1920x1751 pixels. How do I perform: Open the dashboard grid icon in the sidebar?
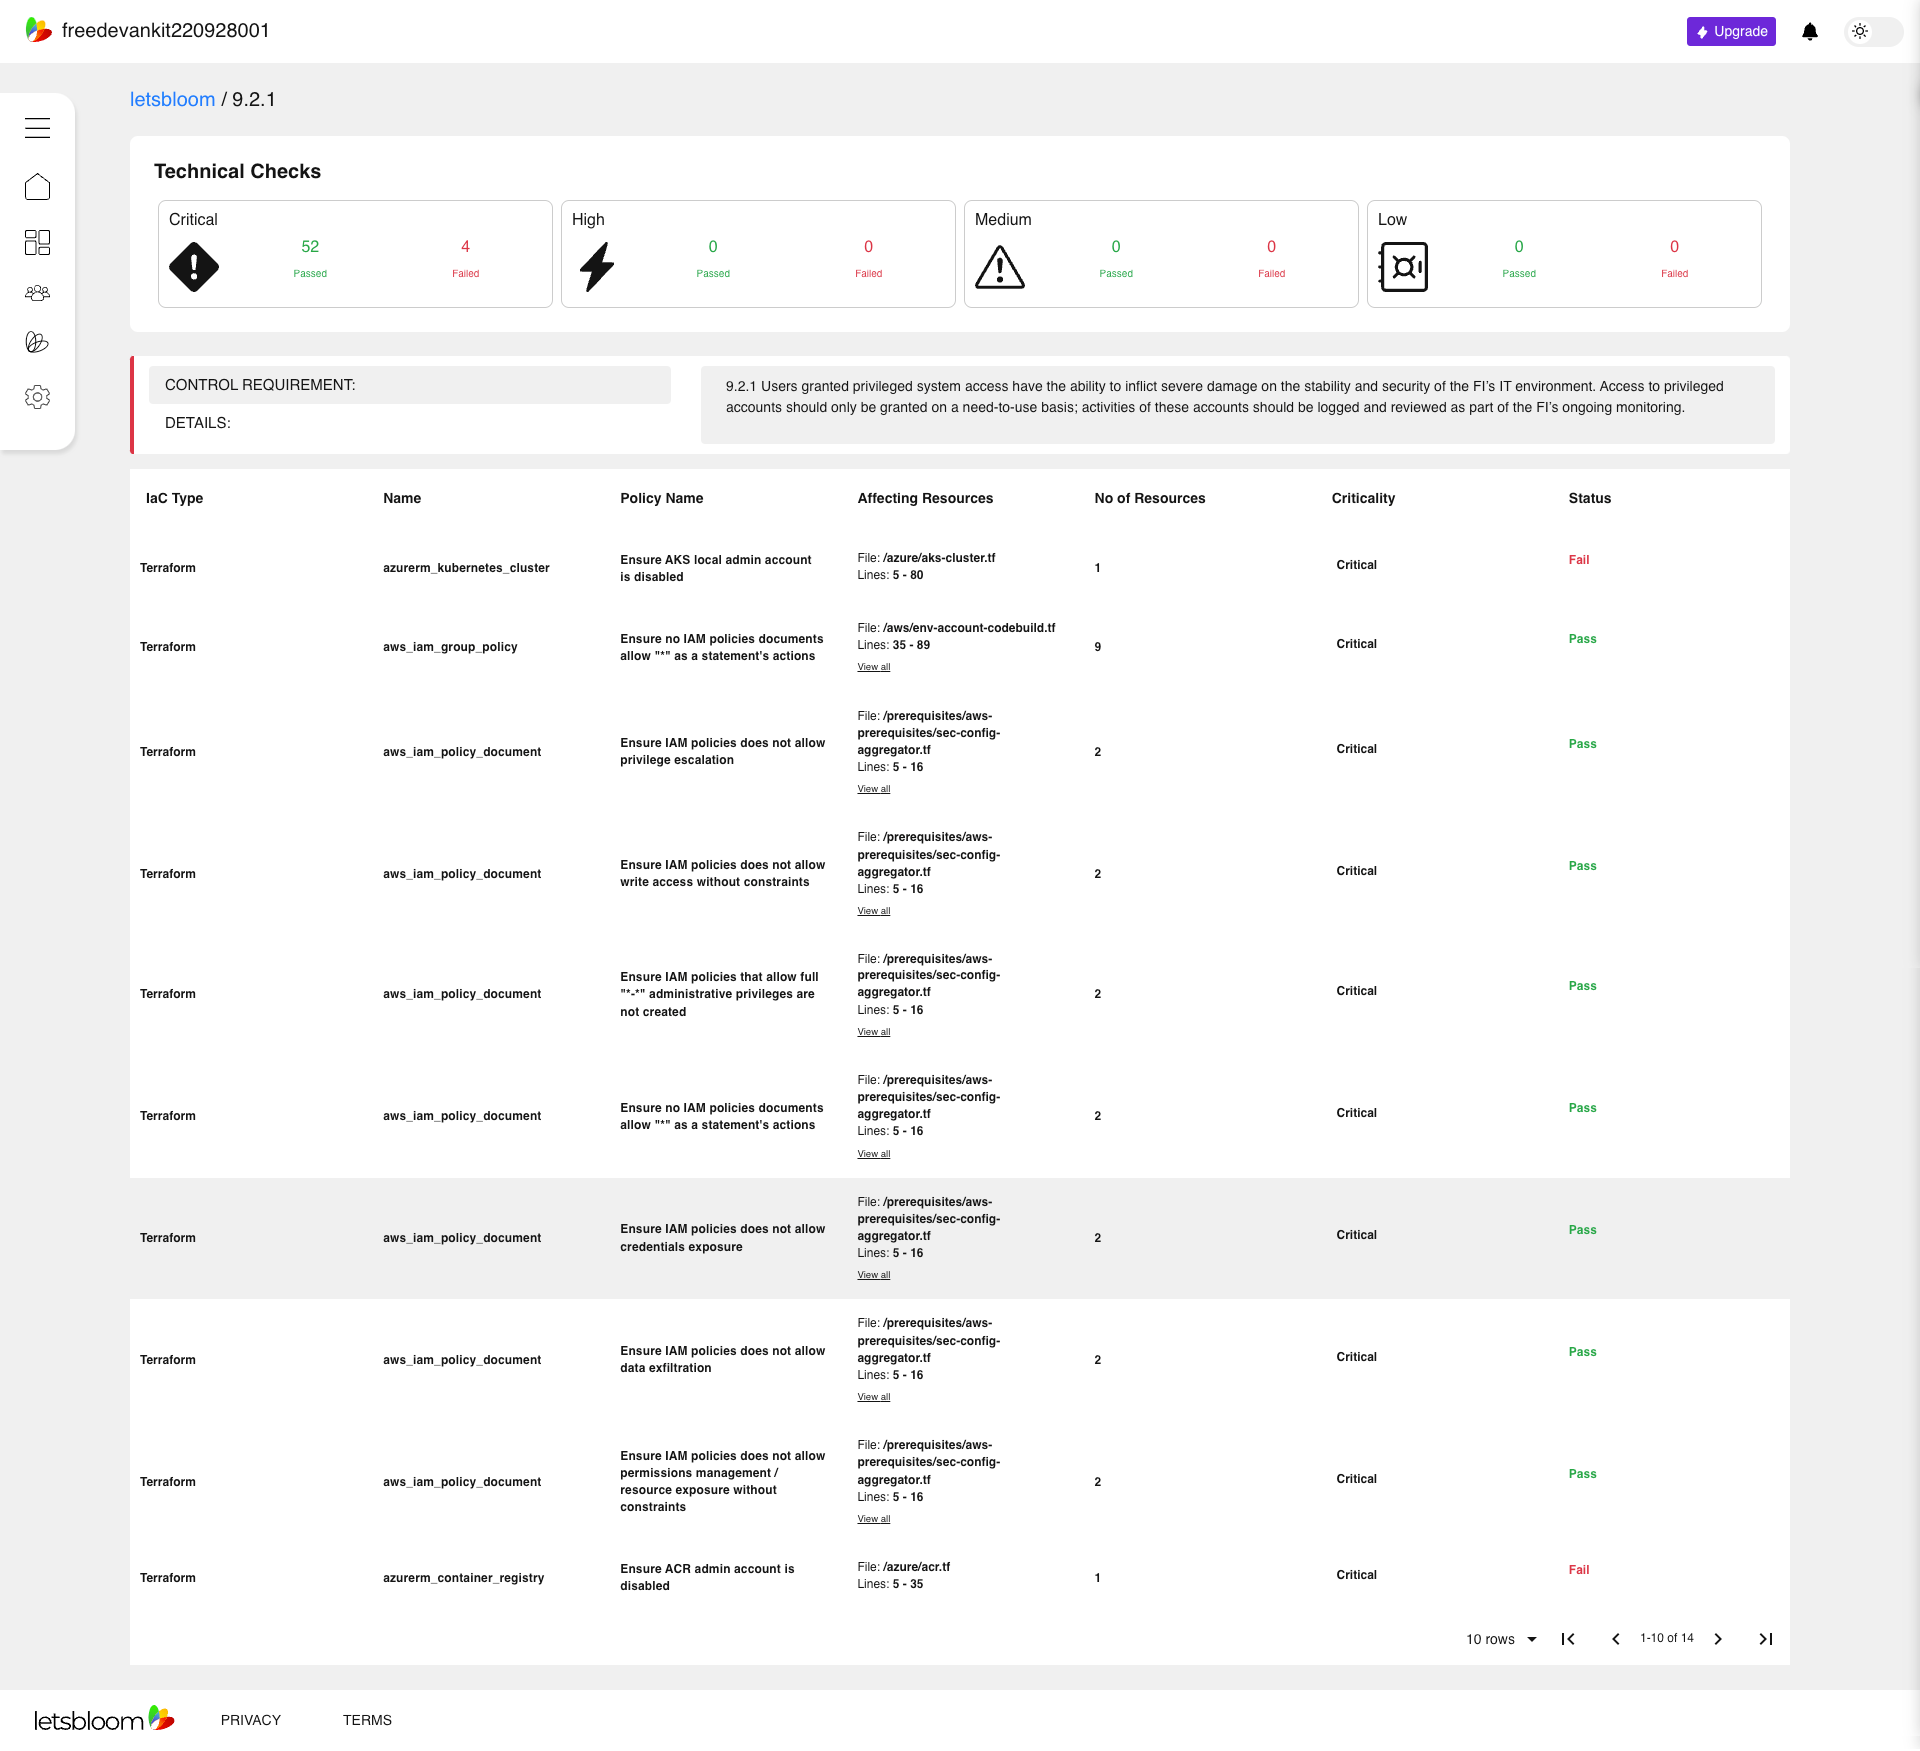pyautogui.click(x=37, y=242)
